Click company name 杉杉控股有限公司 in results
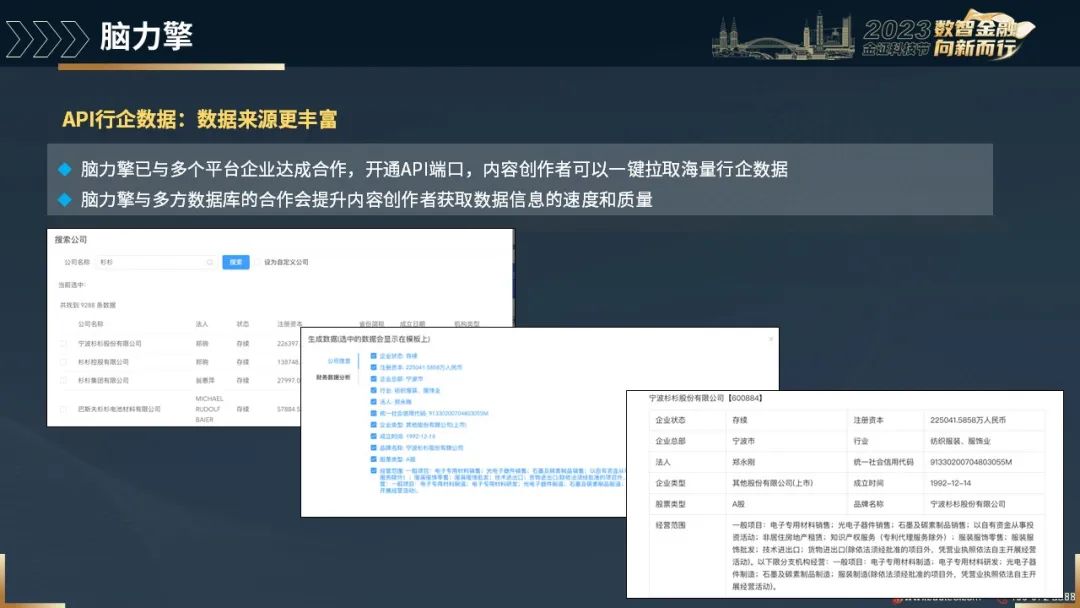Viewport: 1080px width, 608px height. [x=103, y=362]
